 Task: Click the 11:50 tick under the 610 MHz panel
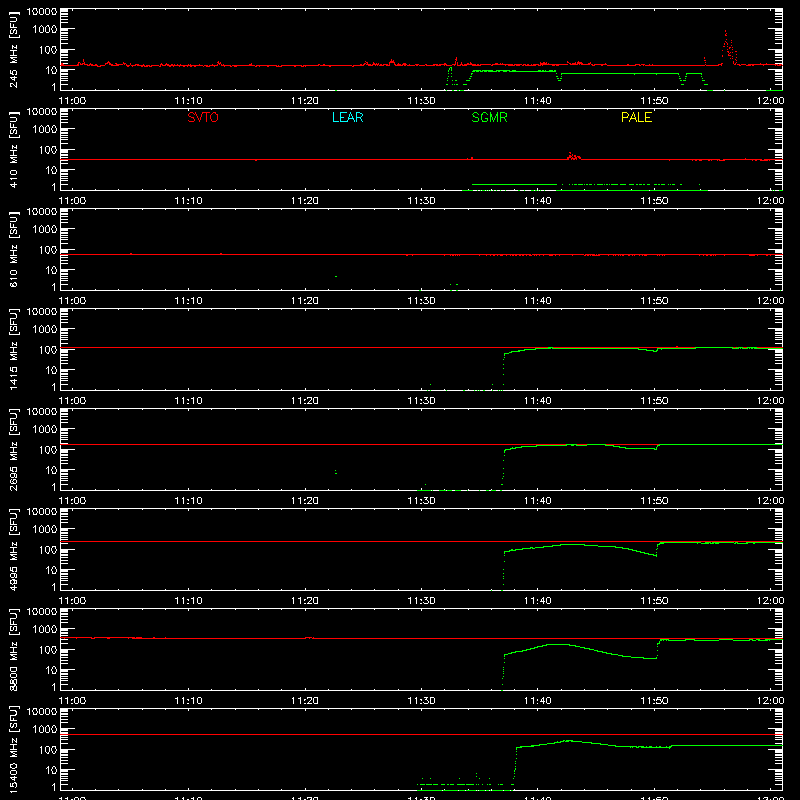654,301
